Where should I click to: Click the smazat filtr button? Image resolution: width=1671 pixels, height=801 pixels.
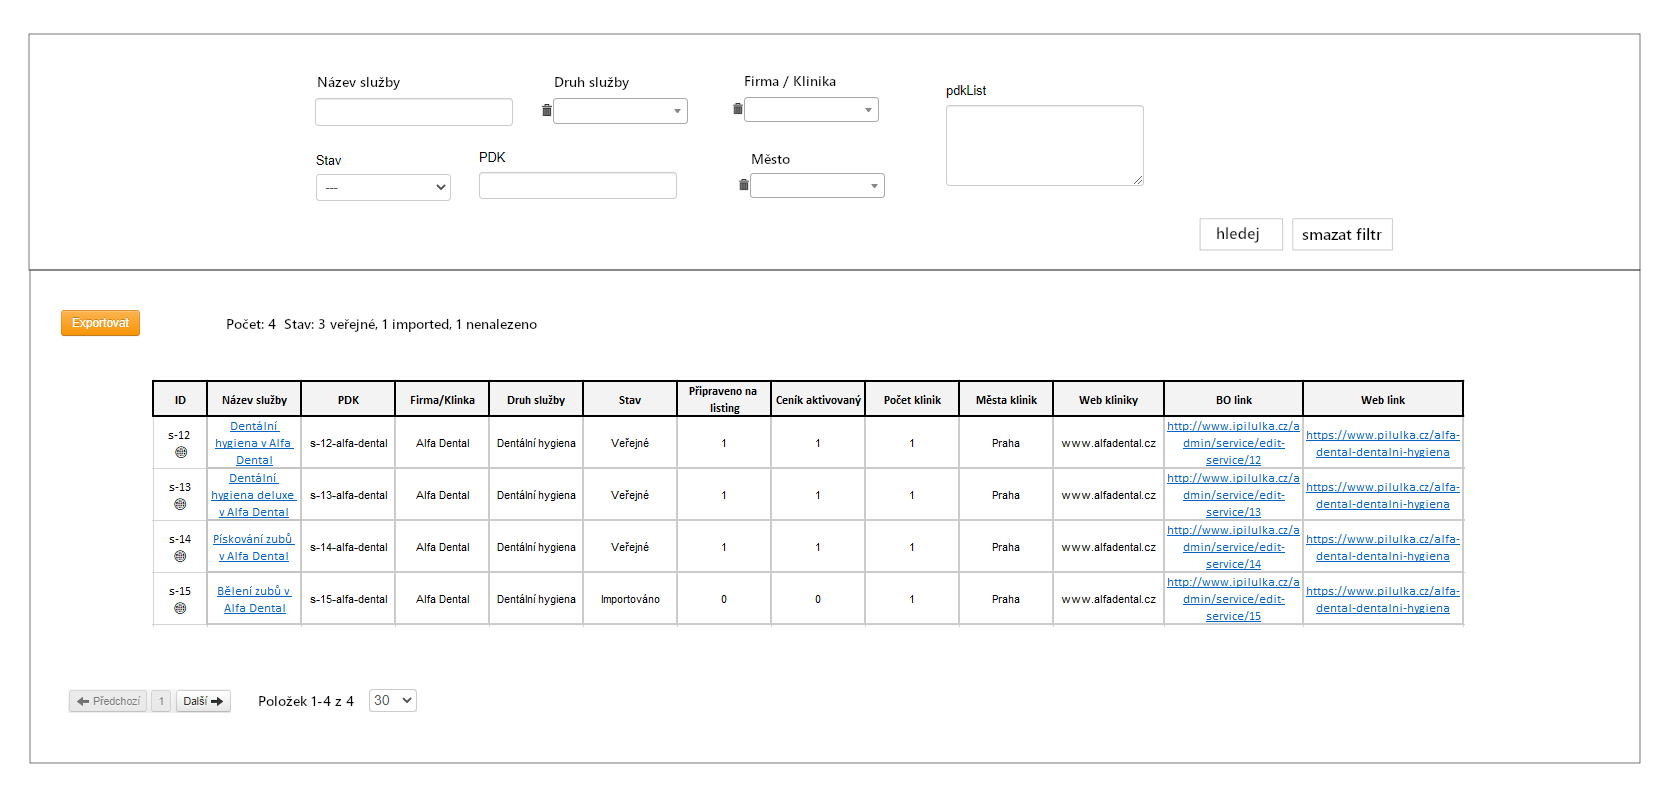[x=1342, y=234]
